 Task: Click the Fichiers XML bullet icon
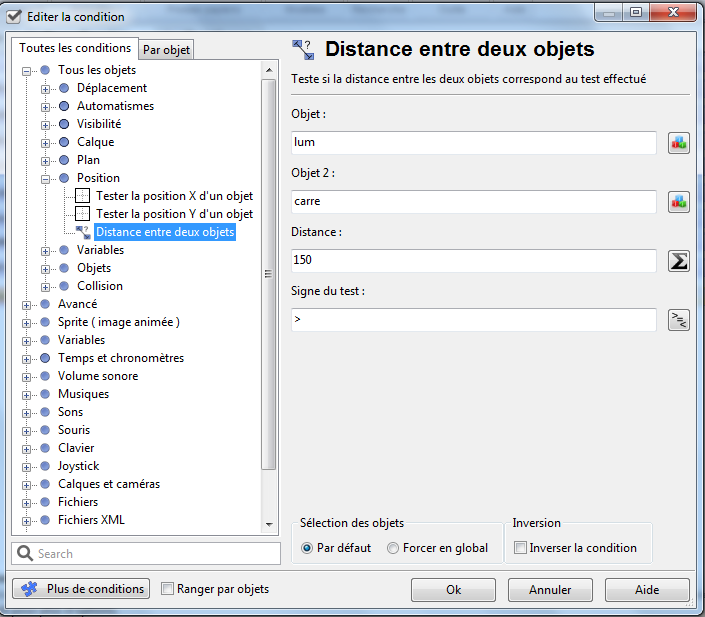tap(45, 520)
